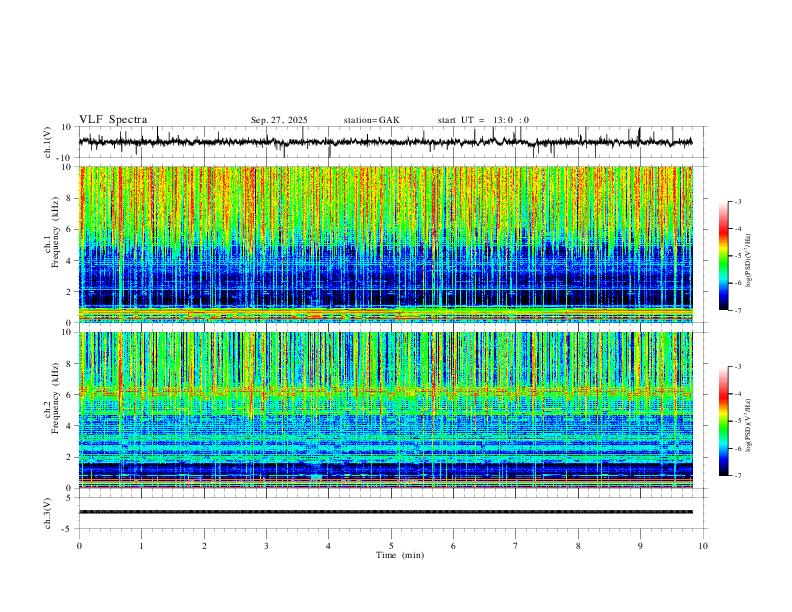Click the "station=GAK" label
The width and height of the screenshot is (792, 612).
[371, 120]
